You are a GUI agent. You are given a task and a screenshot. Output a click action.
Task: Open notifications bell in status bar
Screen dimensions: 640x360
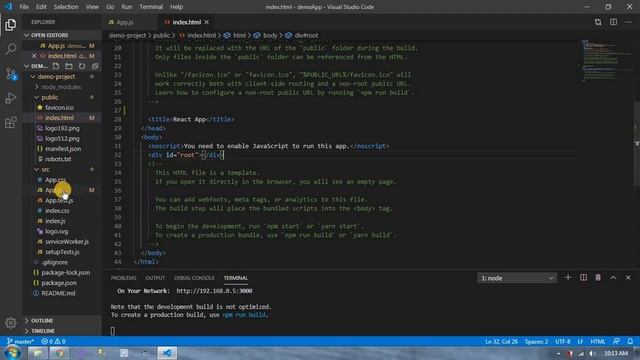coord(630,341)
